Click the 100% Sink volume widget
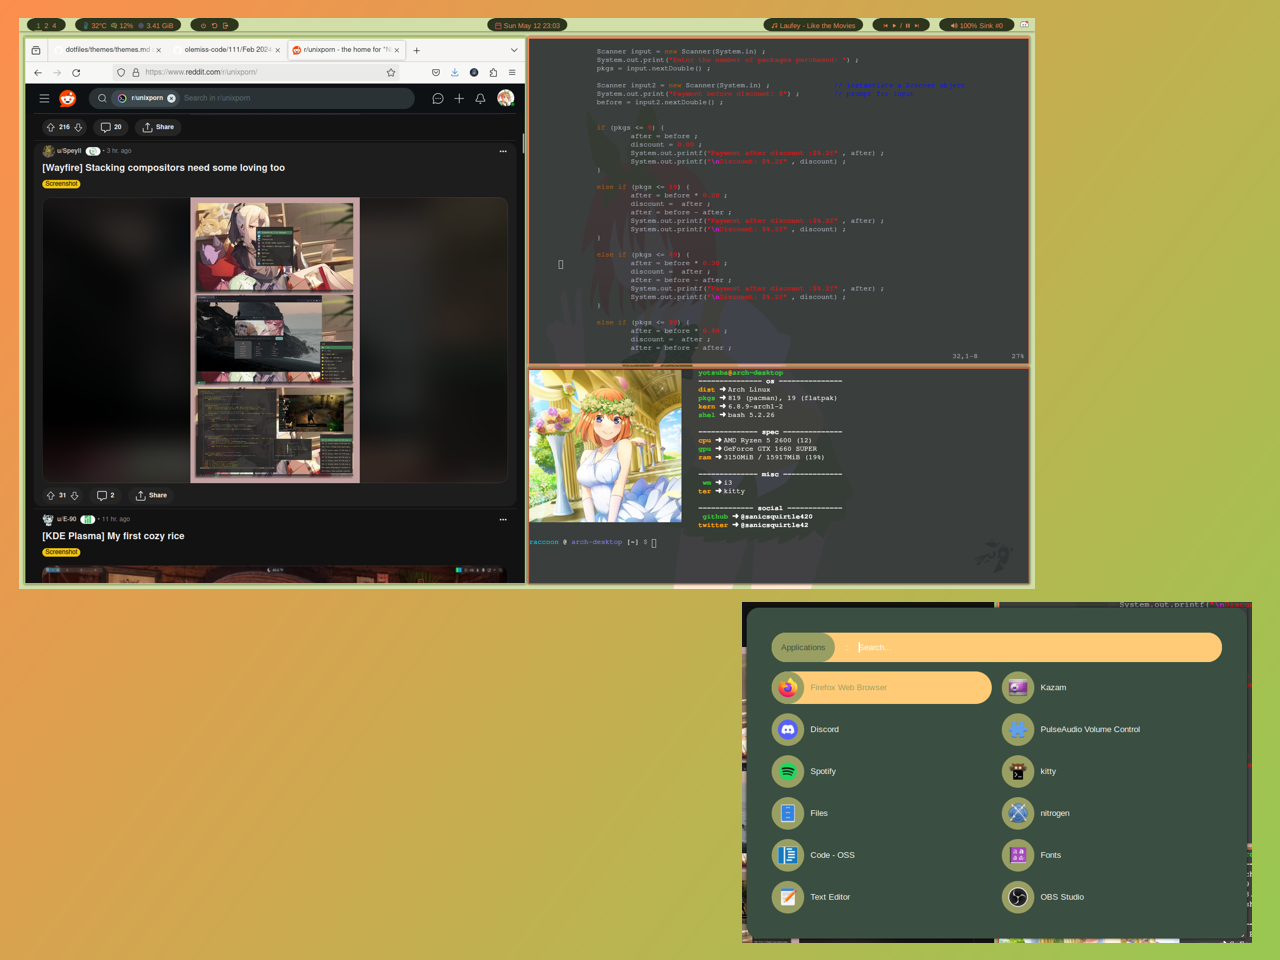Image resolution: width=1280 pixels, height=960 pixels. click(x=976, y=25)
